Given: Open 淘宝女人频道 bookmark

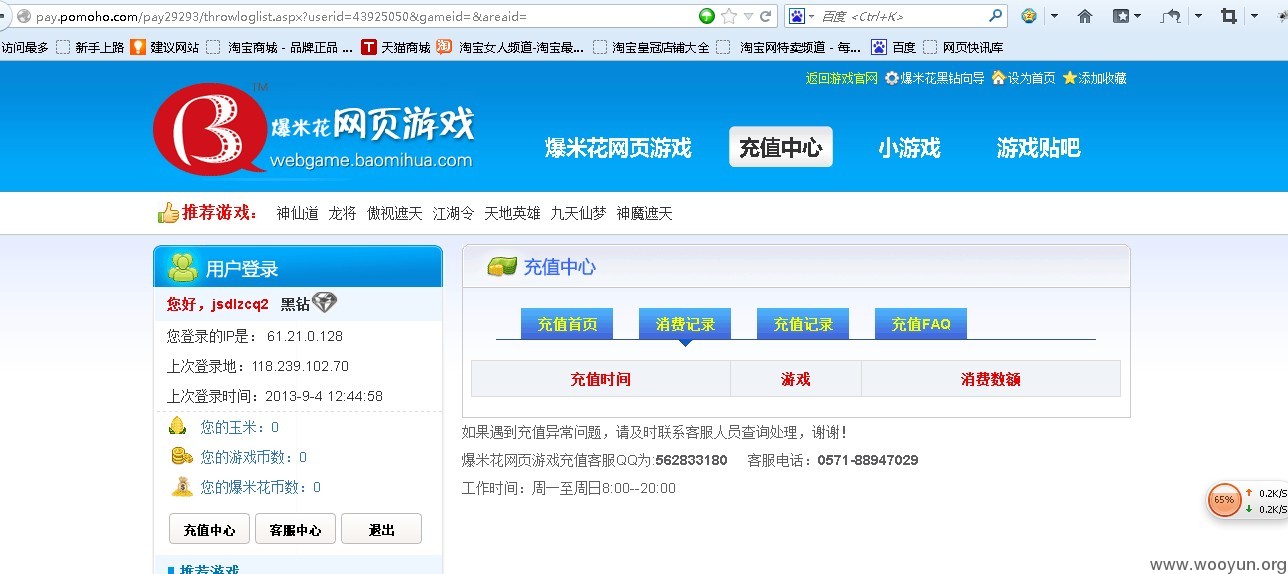Looking at the screenshot, I should (510, 47).
